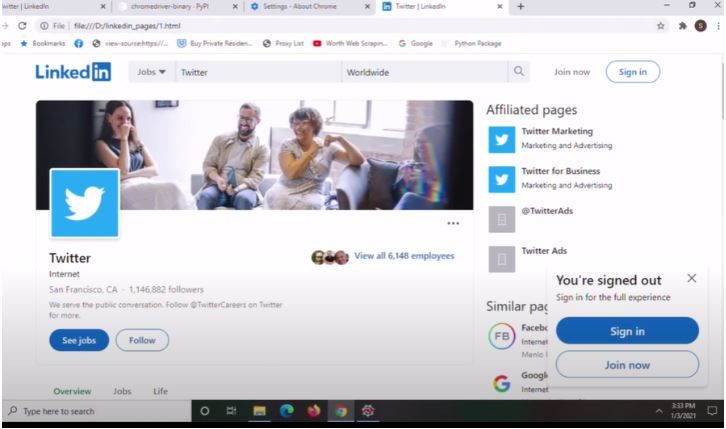
Task: Click the Twitter Marketing page icon
Action: [501, 139]
